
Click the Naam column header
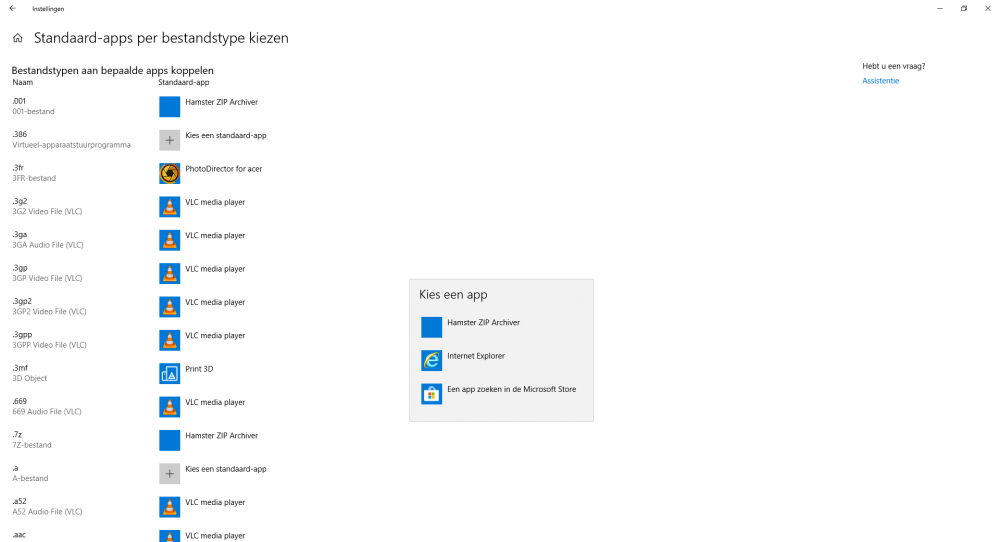pos(22,82)
